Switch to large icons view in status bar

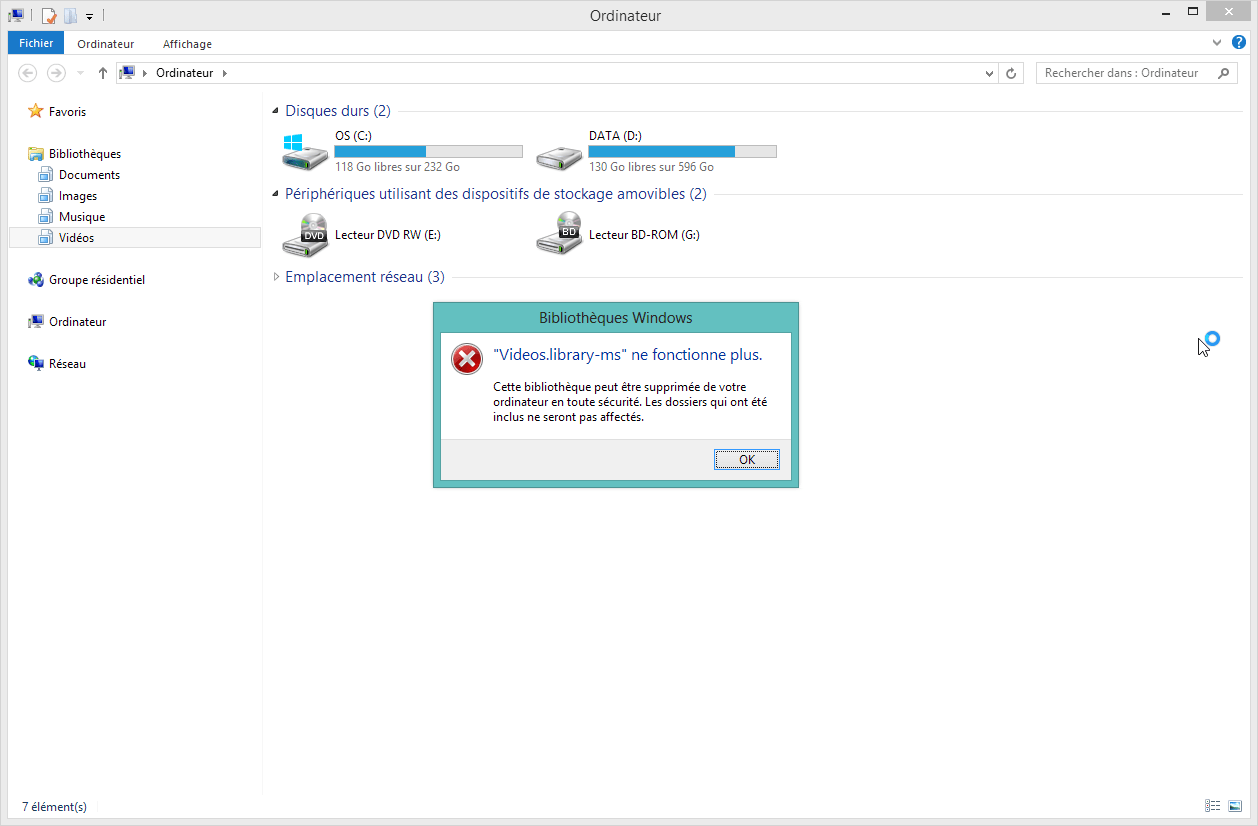pos(1235,806)
